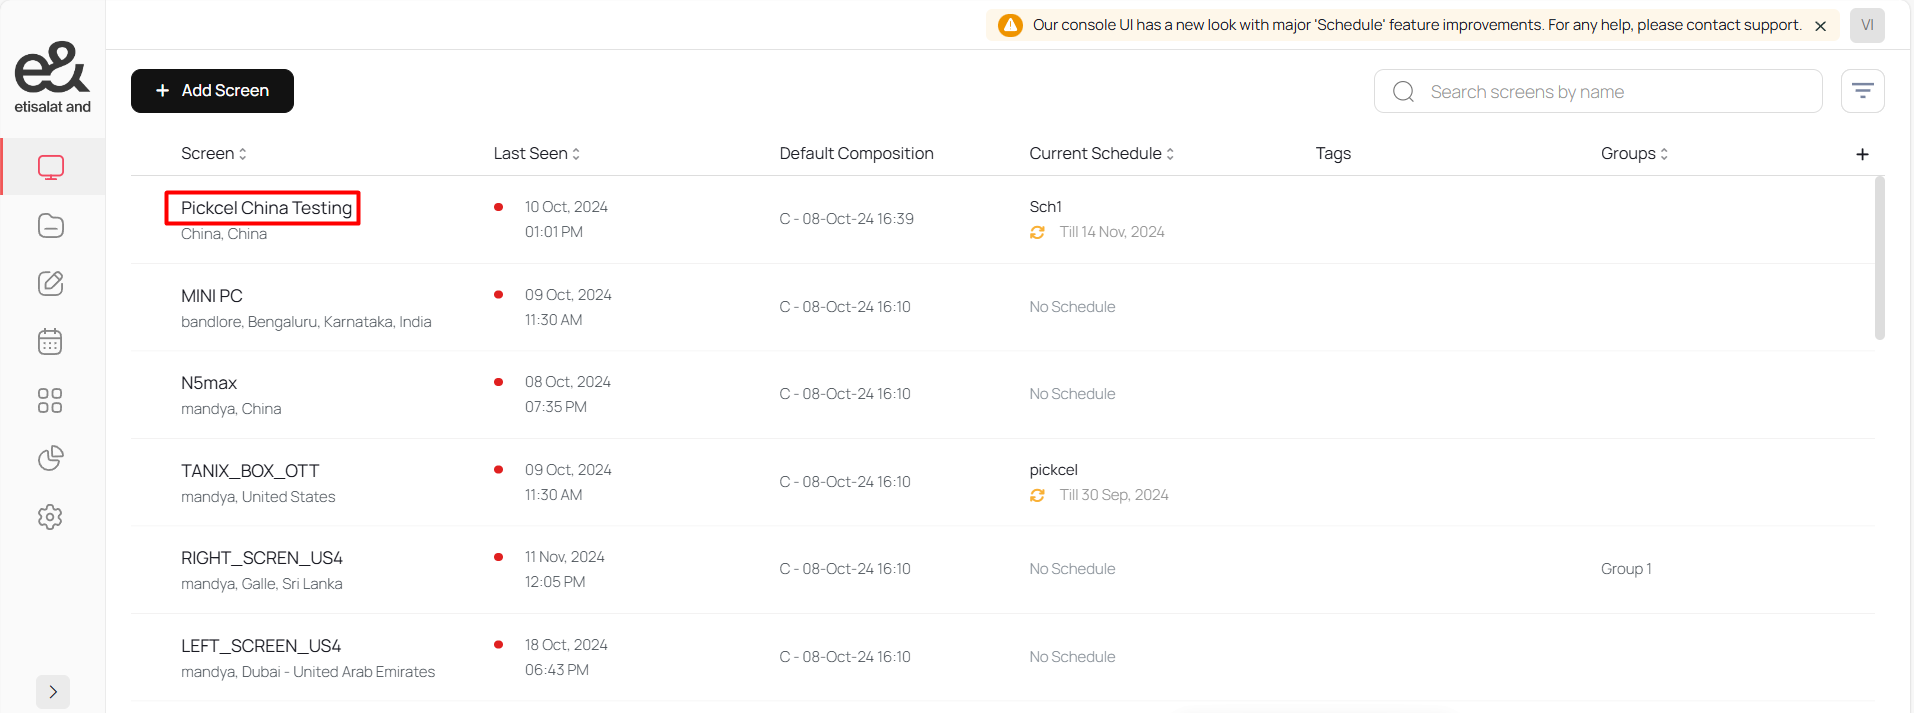Image resolution: width=1914 pixels, height=713 pixels.
Task: Open the Pickcel China Testing screen
Action: point(266,208)
